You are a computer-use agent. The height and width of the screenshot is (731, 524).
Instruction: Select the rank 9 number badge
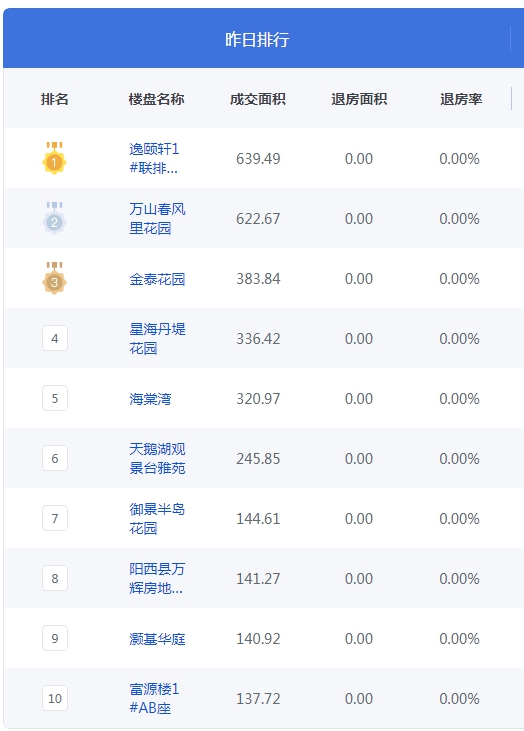[55, 638]
